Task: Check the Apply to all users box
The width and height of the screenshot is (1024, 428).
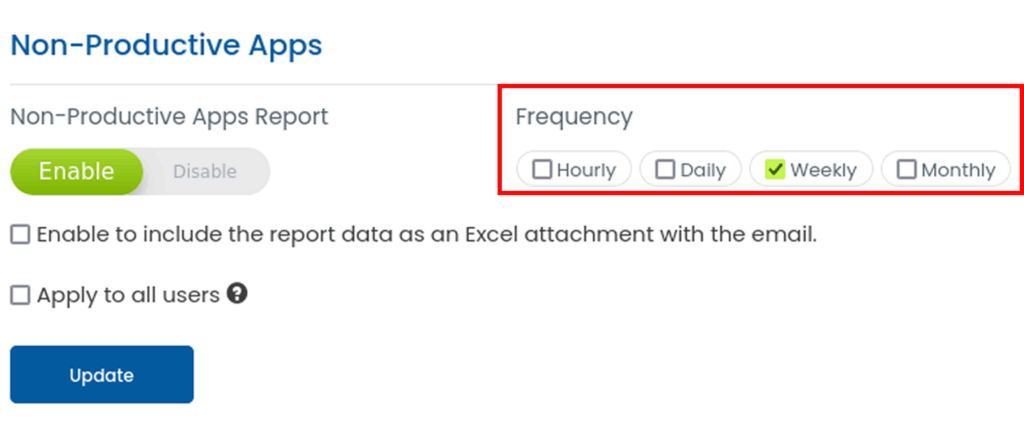Action: tap(20, 295)
